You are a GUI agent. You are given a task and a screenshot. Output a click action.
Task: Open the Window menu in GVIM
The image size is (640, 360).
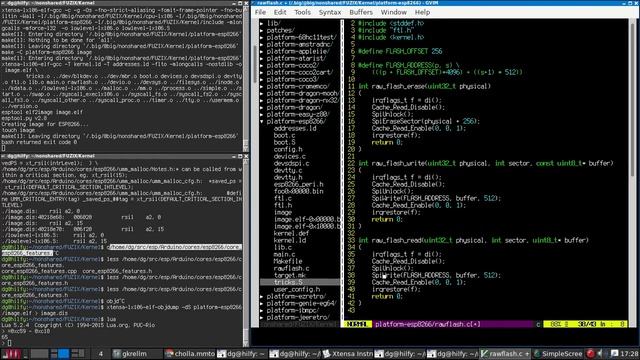393,12
